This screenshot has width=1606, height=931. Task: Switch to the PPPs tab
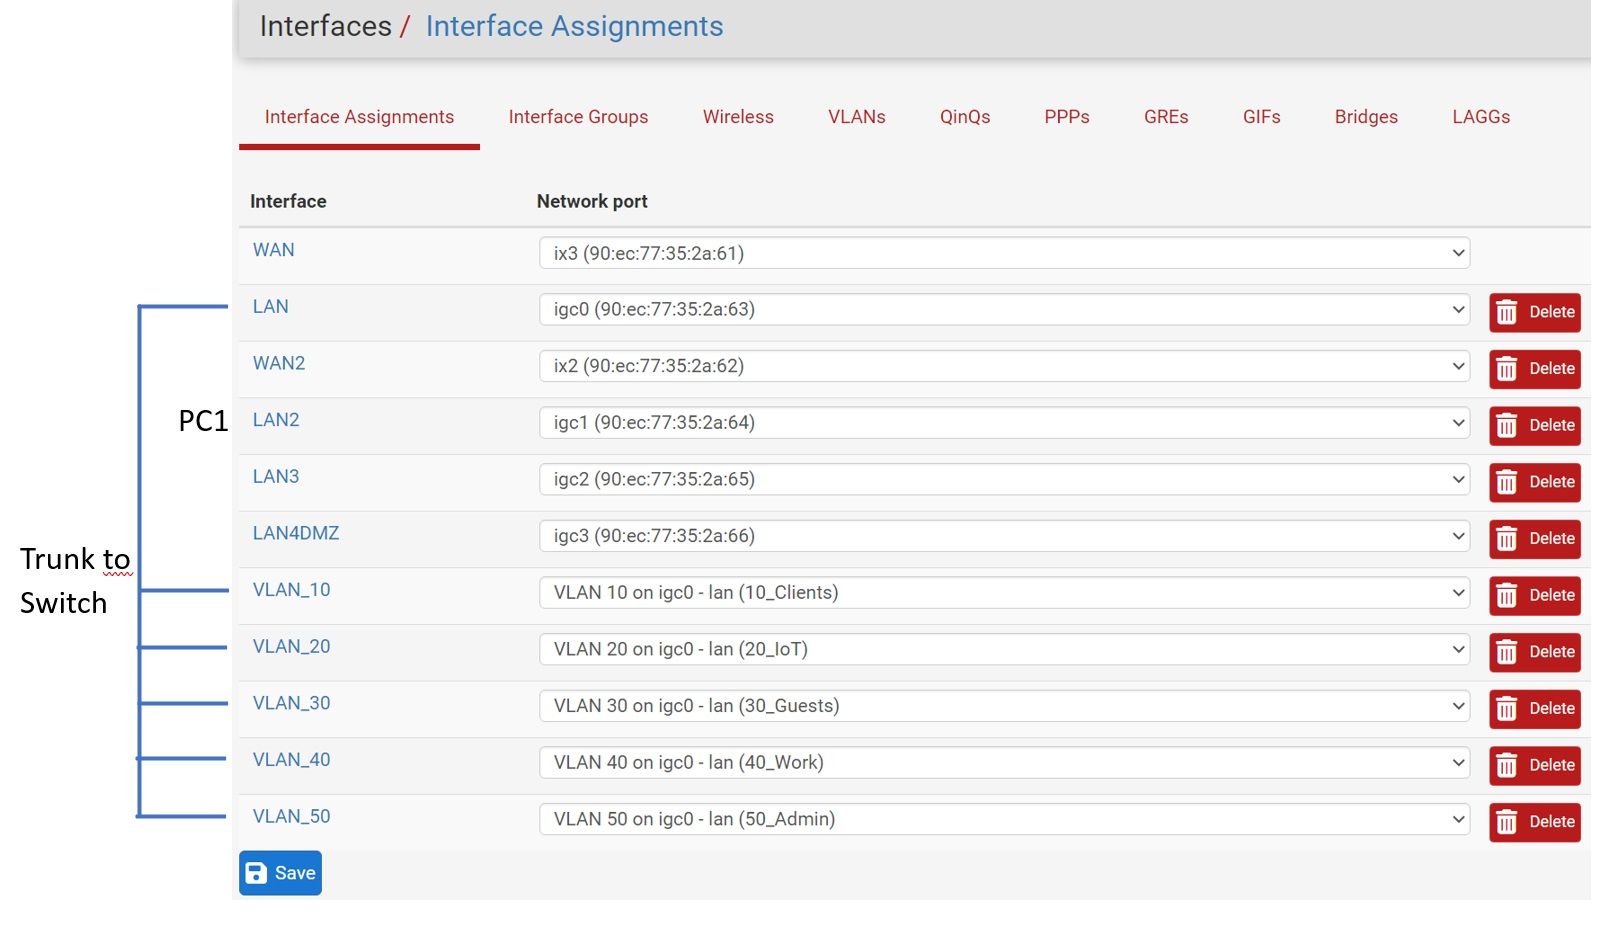pyautogui.click(x=1067, y=117)
